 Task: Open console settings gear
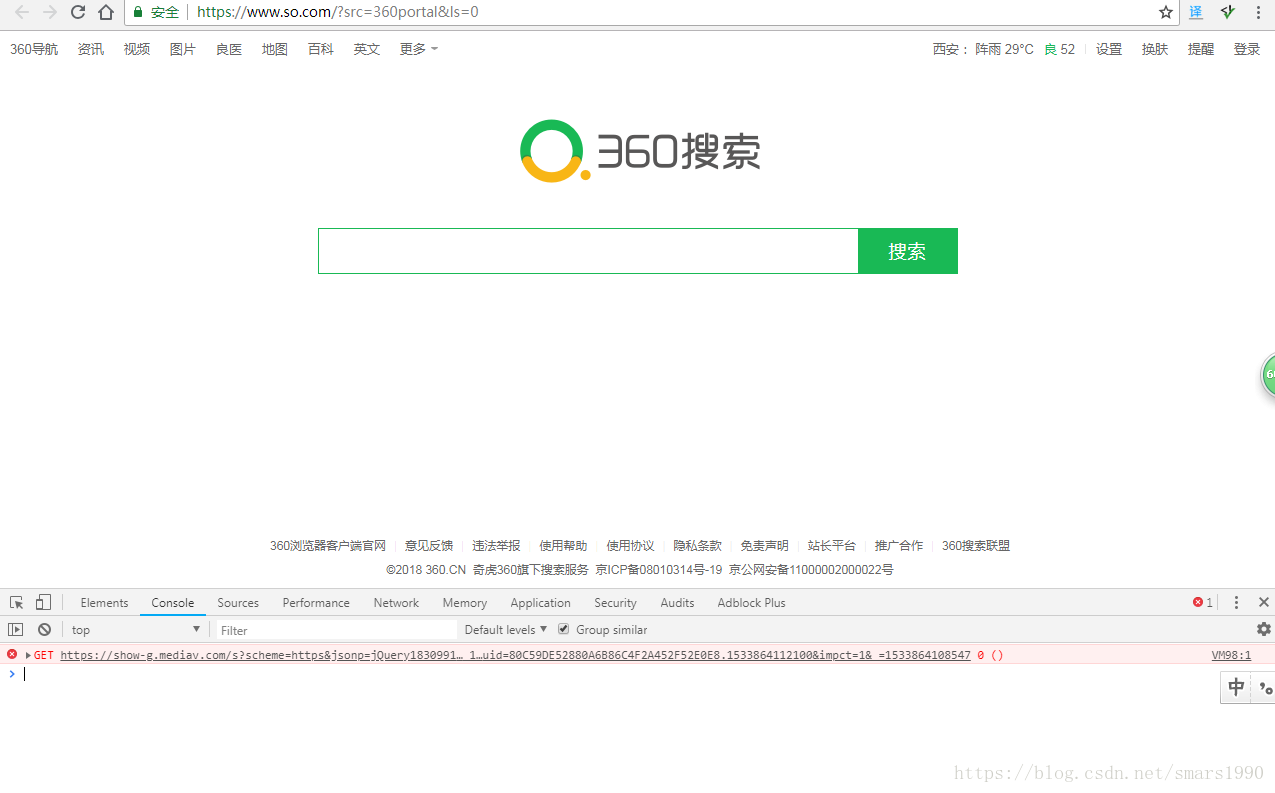[x=1264, y=629]
